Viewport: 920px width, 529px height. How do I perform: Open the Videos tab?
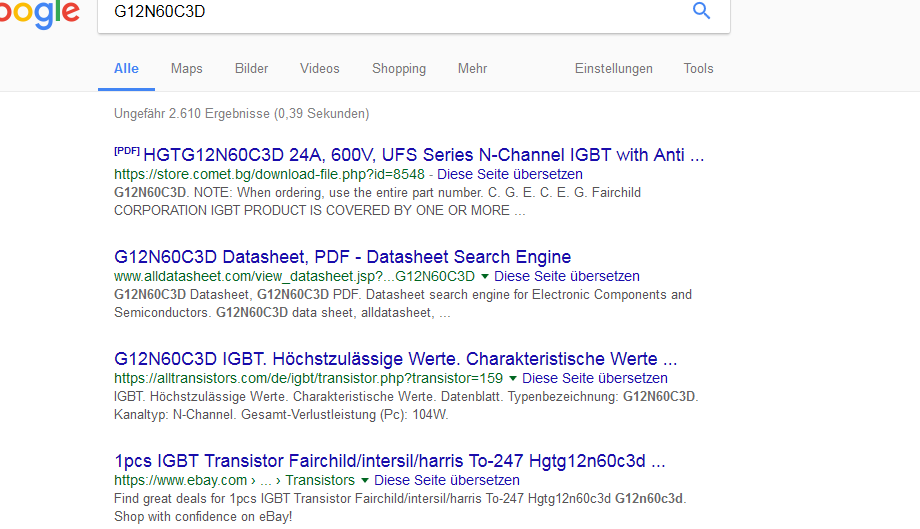tap(320, 69)
